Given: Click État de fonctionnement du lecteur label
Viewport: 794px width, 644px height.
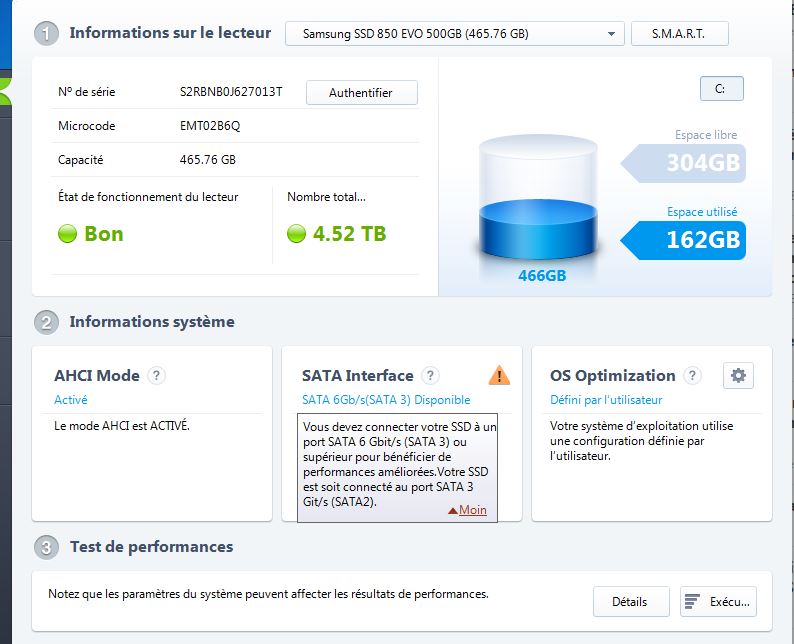Looking at the screenshot, I should pos(148,197).
